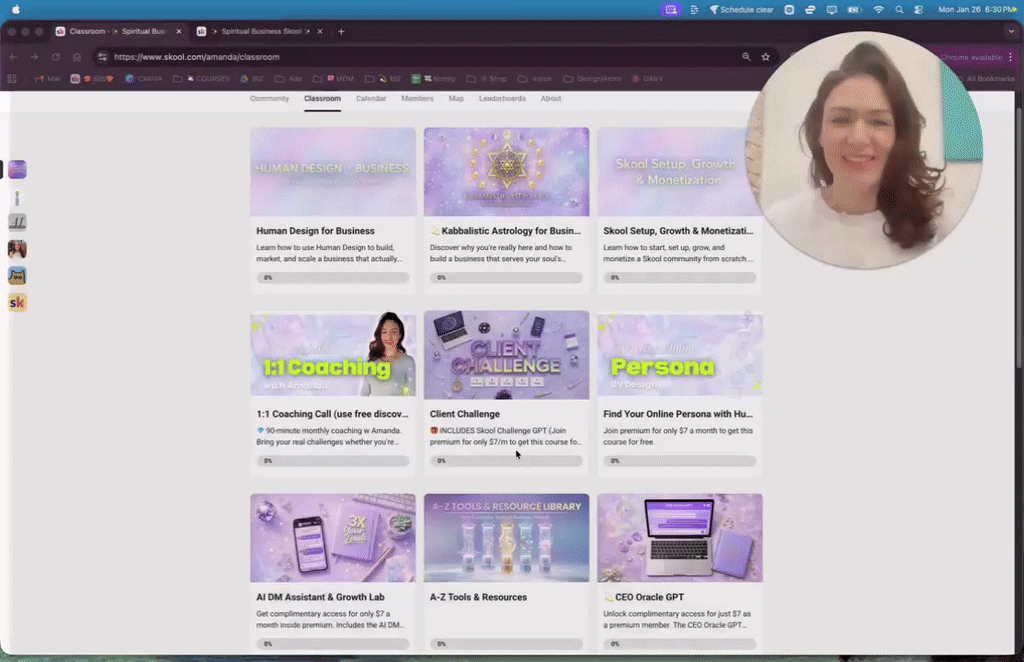Click the browser forward arrow
Viewport: 1024px width, 662px height.
[x=34, y=57]
